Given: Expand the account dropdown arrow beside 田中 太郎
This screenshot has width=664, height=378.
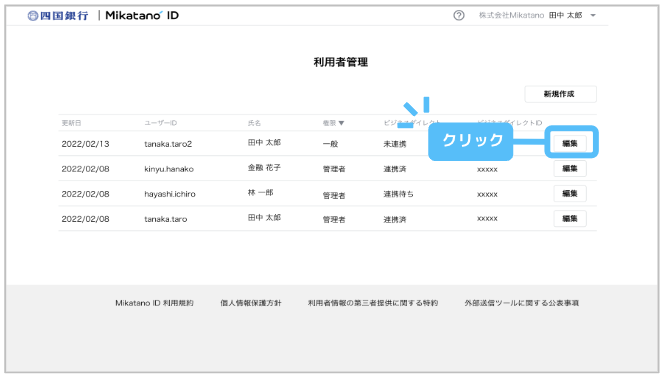Looking at the screenshot, I should point(593,16).
